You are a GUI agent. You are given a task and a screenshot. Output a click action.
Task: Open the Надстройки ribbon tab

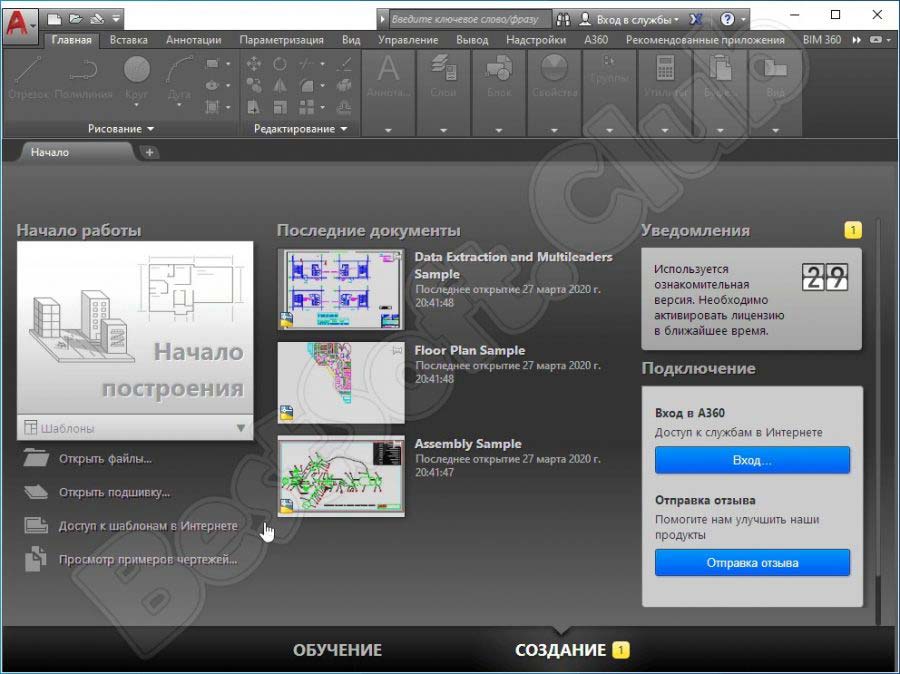point(536,40)
